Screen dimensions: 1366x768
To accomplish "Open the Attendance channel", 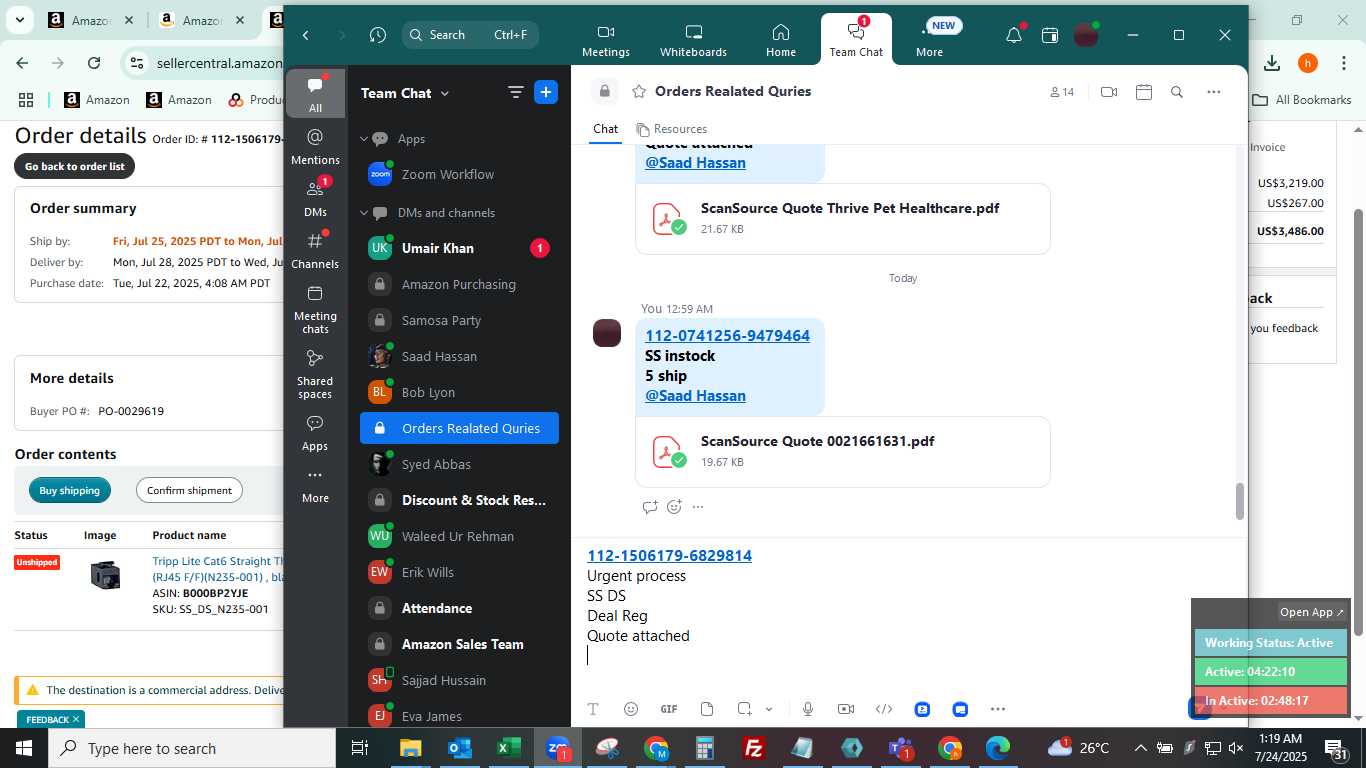I will (459, 608).
